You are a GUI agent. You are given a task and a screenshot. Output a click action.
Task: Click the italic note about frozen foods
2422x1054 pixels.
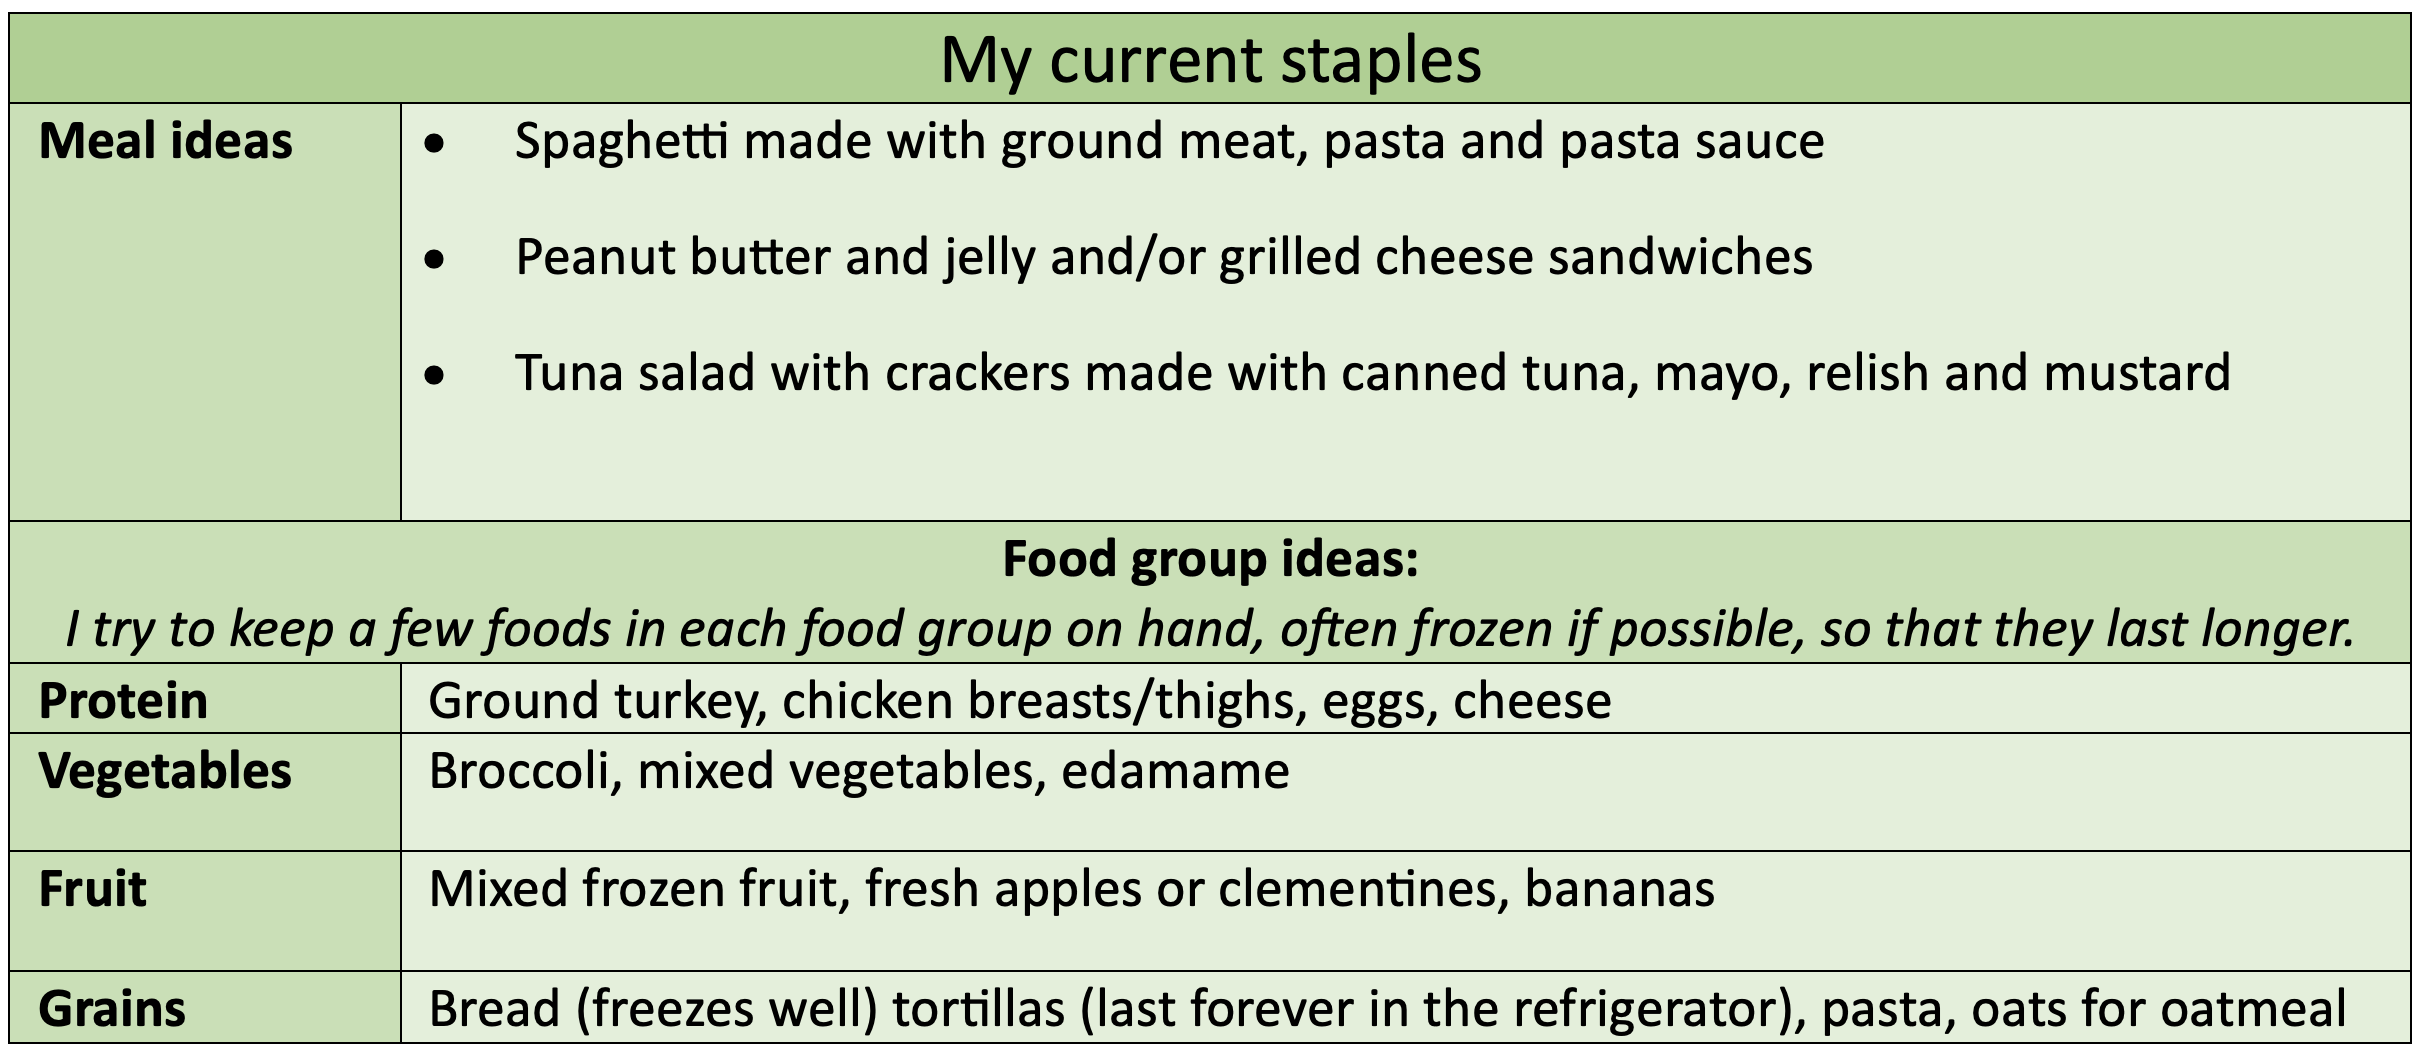click(1210, 629)
